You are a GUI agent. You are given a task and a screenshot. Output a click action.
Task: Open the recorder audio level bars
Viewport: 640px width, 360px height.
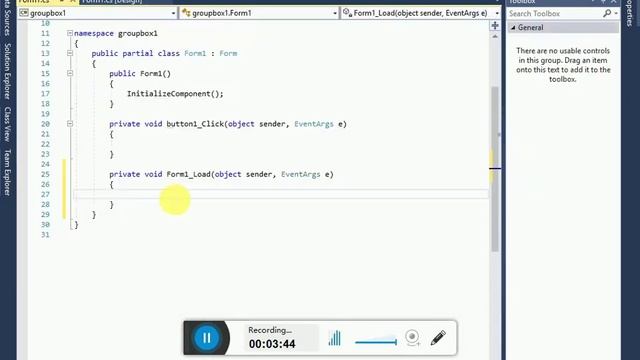tap(334, 338)
